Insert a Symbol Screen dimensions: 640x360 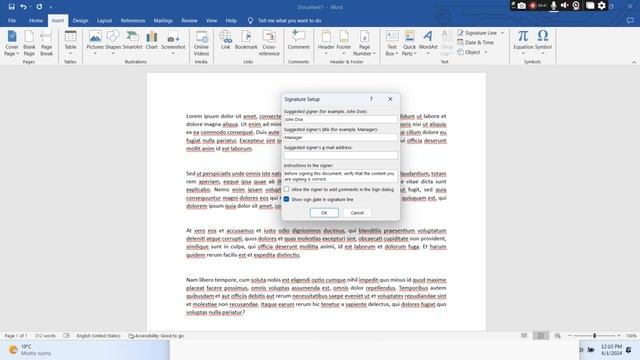[543, 43]
